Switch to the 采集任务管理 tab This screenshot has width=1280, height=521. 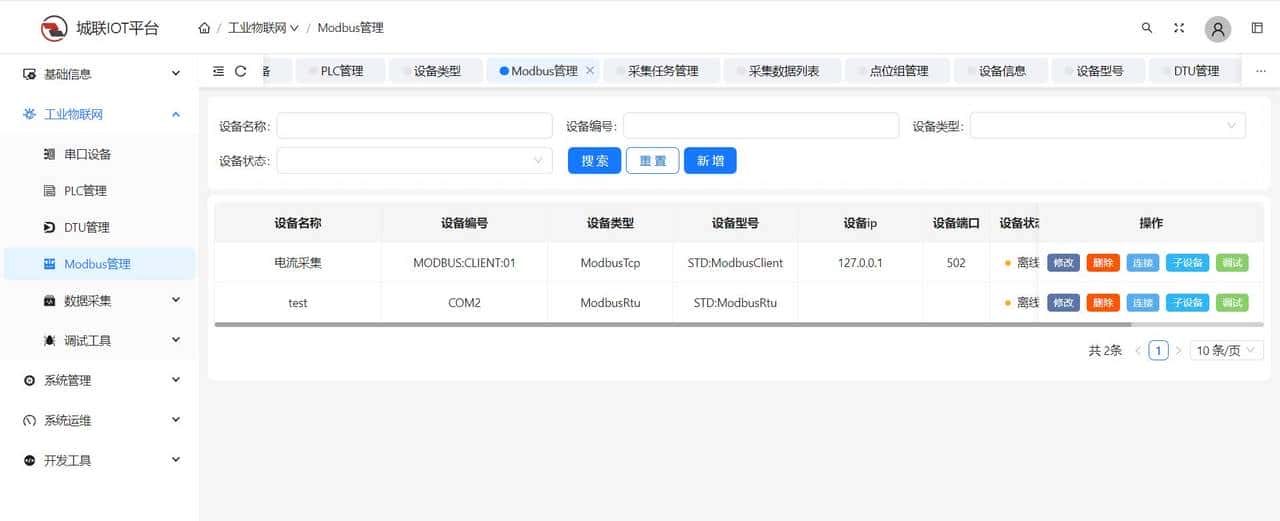[662, 71]
